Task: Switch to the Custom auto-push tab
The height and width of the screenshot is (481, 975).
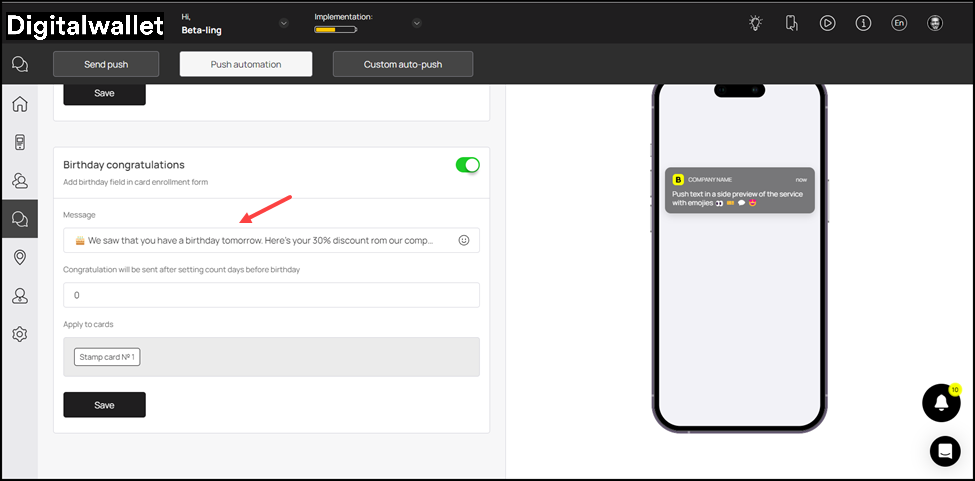Action: click(402, 64)
